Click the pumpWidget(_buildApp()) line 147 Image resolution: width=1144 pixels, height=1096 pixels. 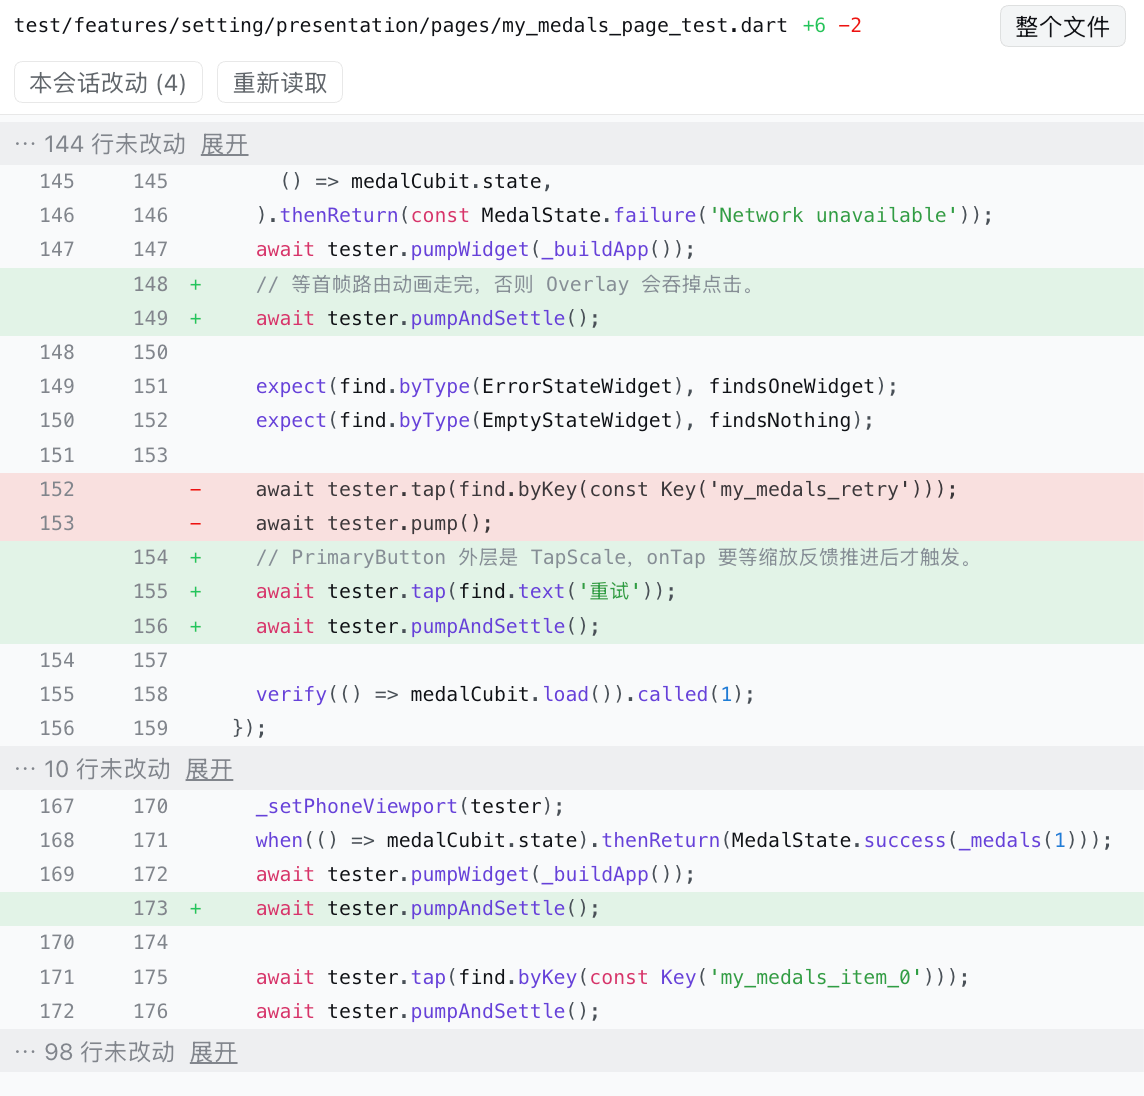tap(572, 250)
